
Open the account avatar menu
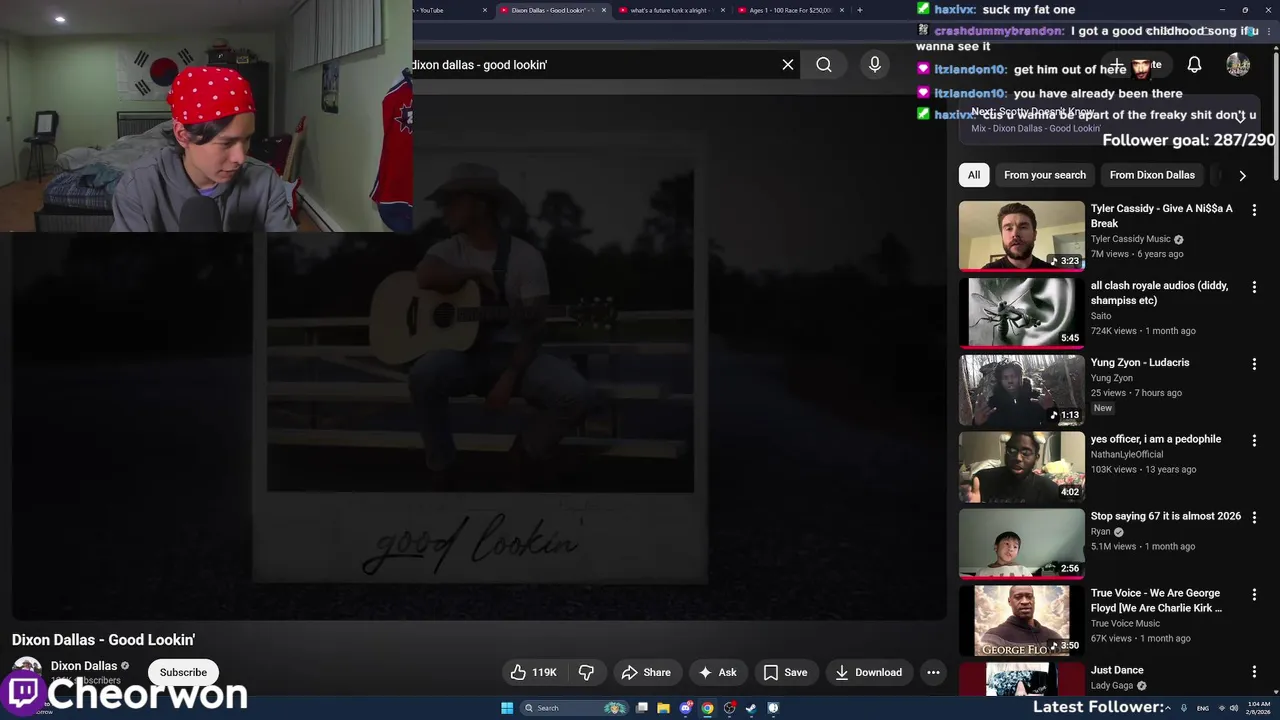(1238, 65)
